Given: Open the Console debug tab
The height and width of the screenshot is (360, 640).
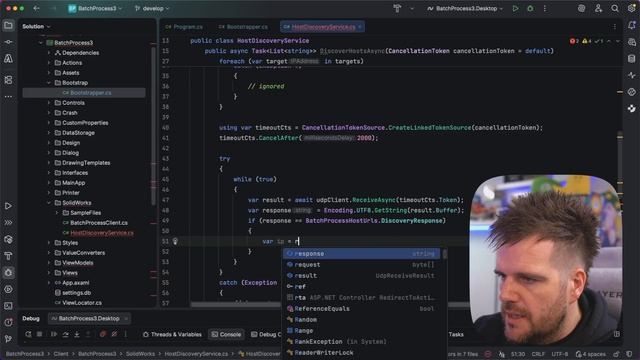Looking at the screenshot, I should click(x=226, y=334).
